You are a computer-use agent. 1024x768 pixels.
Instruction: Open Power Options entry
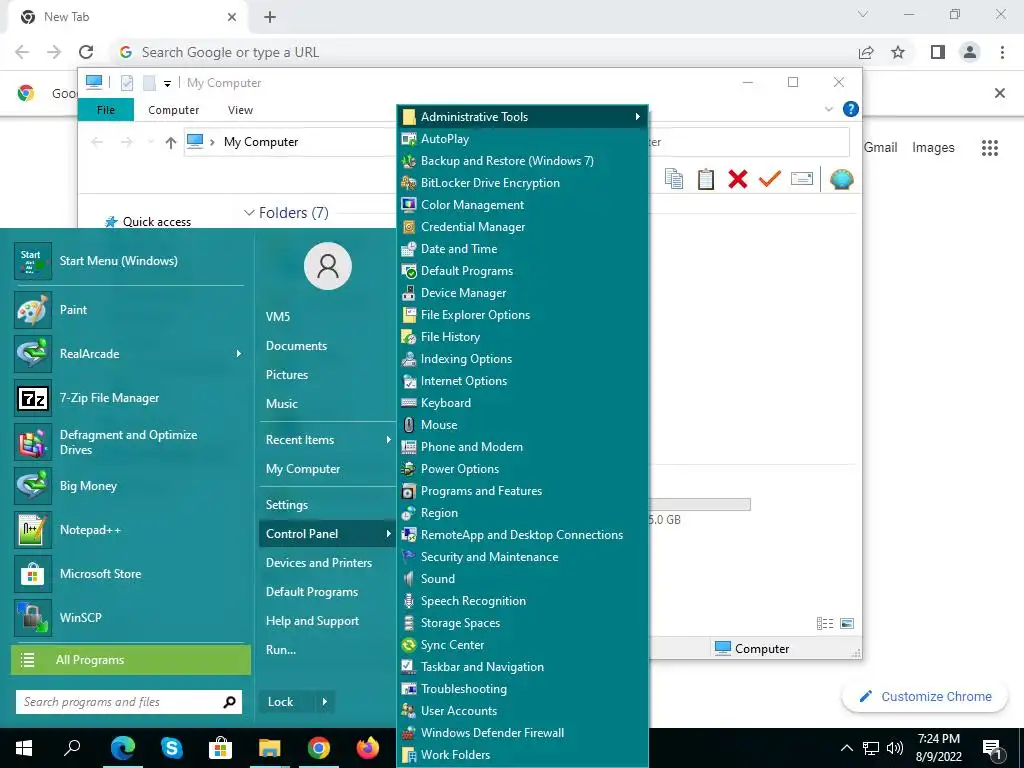click(x=522, y=469)
